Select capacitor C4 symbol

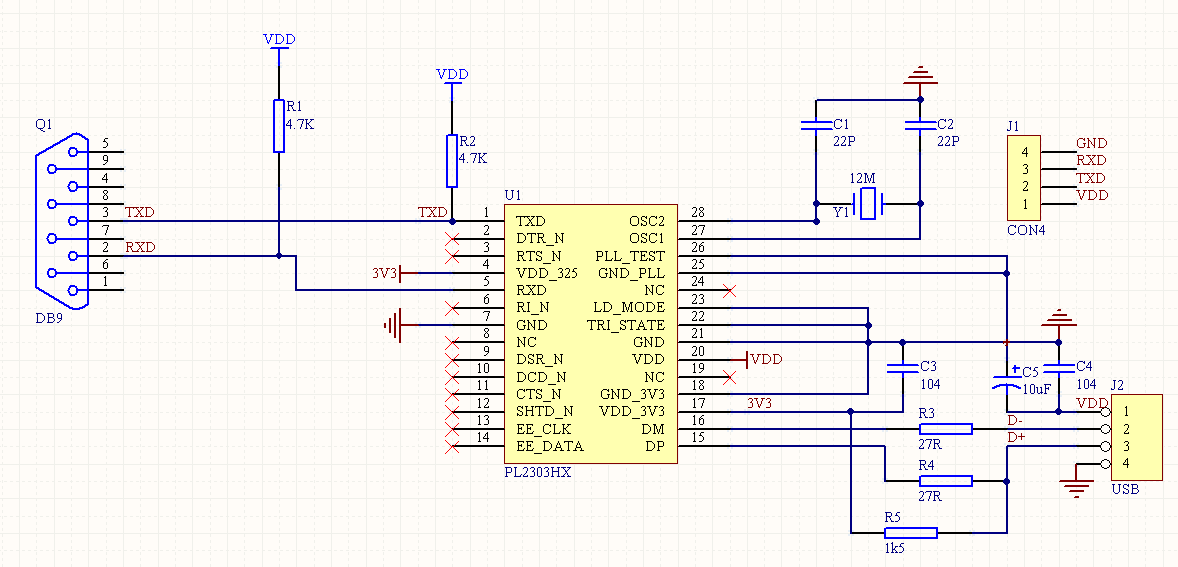(1059, 368)
